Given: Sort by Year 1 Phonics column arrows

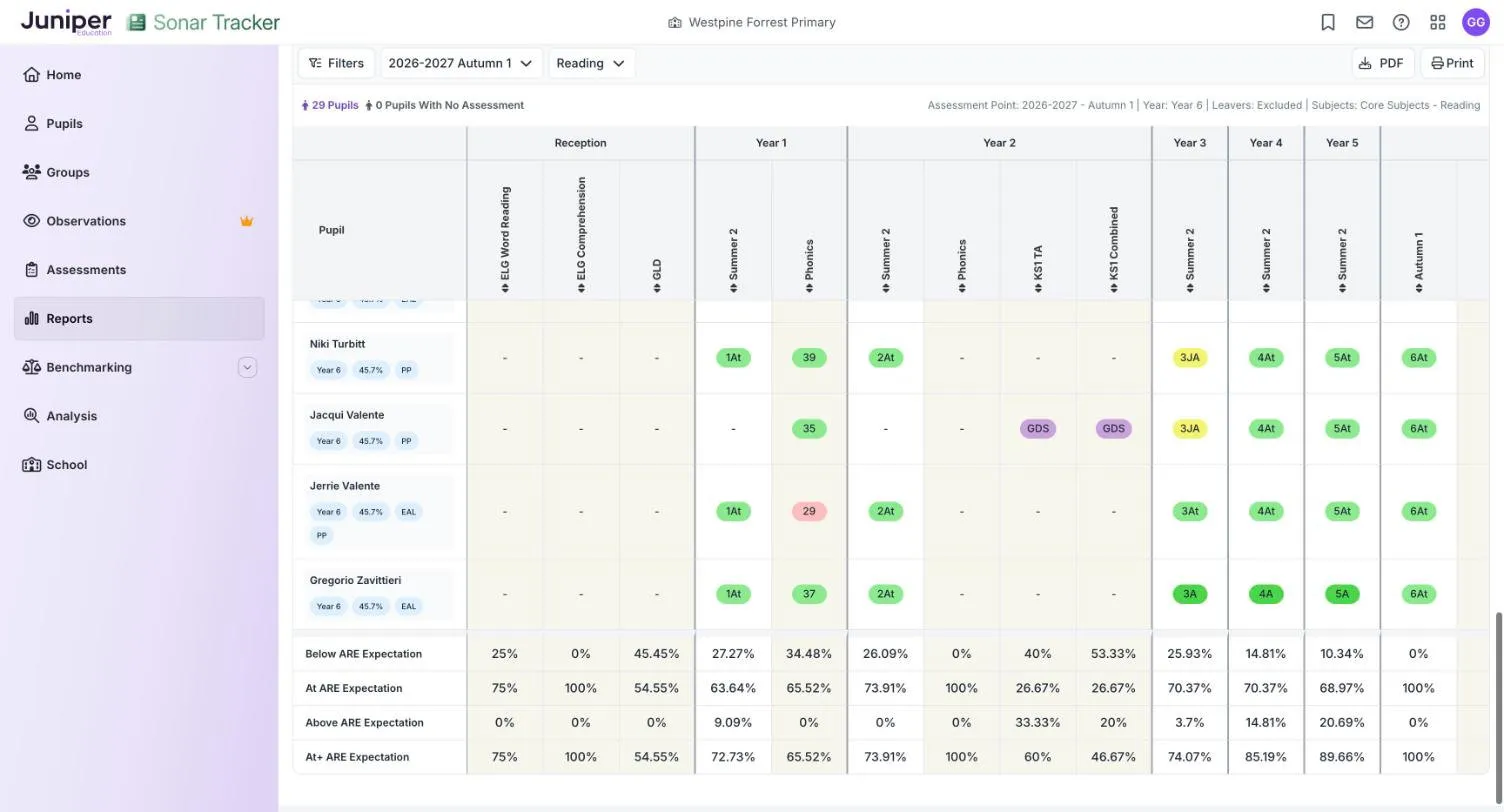Looking at the screenshot, I should tap(809, 288).
